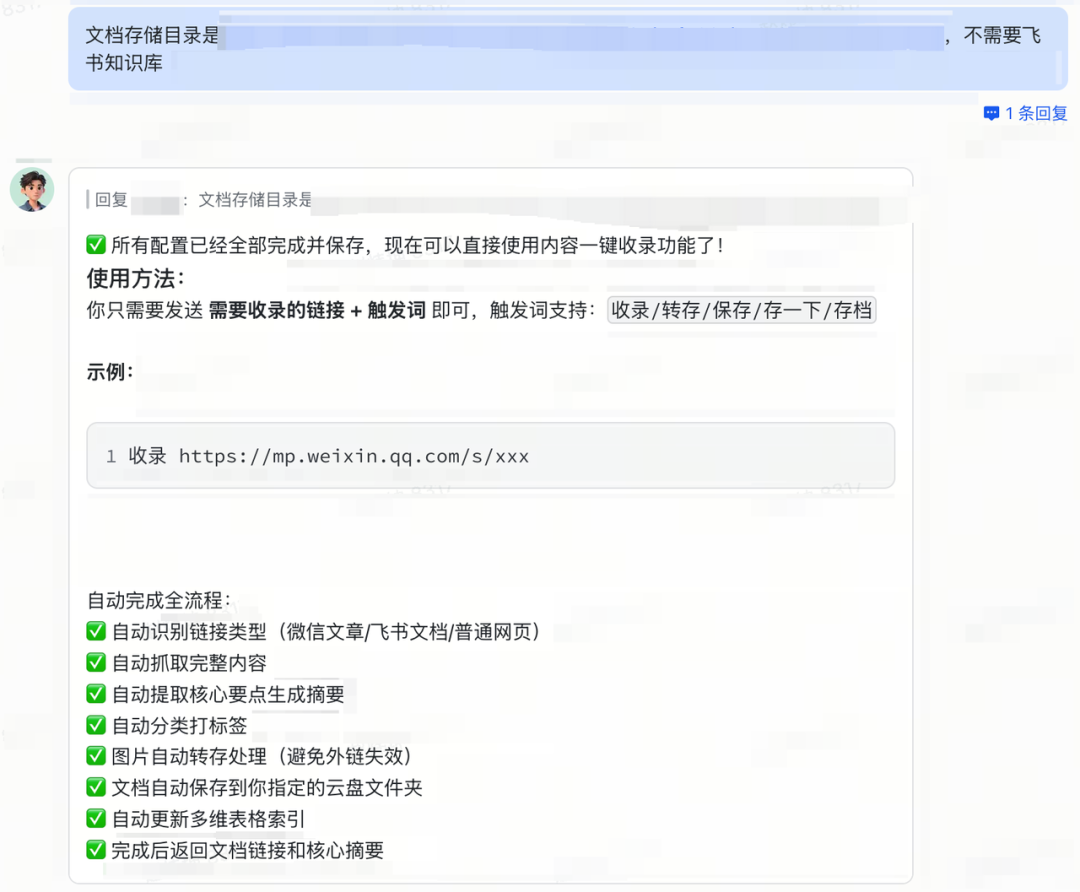The height and width of the screenshot is (892, 1080).
Task: Click the reply comment bubble icon
Action: pyautogui.click(x=991, y=114)
